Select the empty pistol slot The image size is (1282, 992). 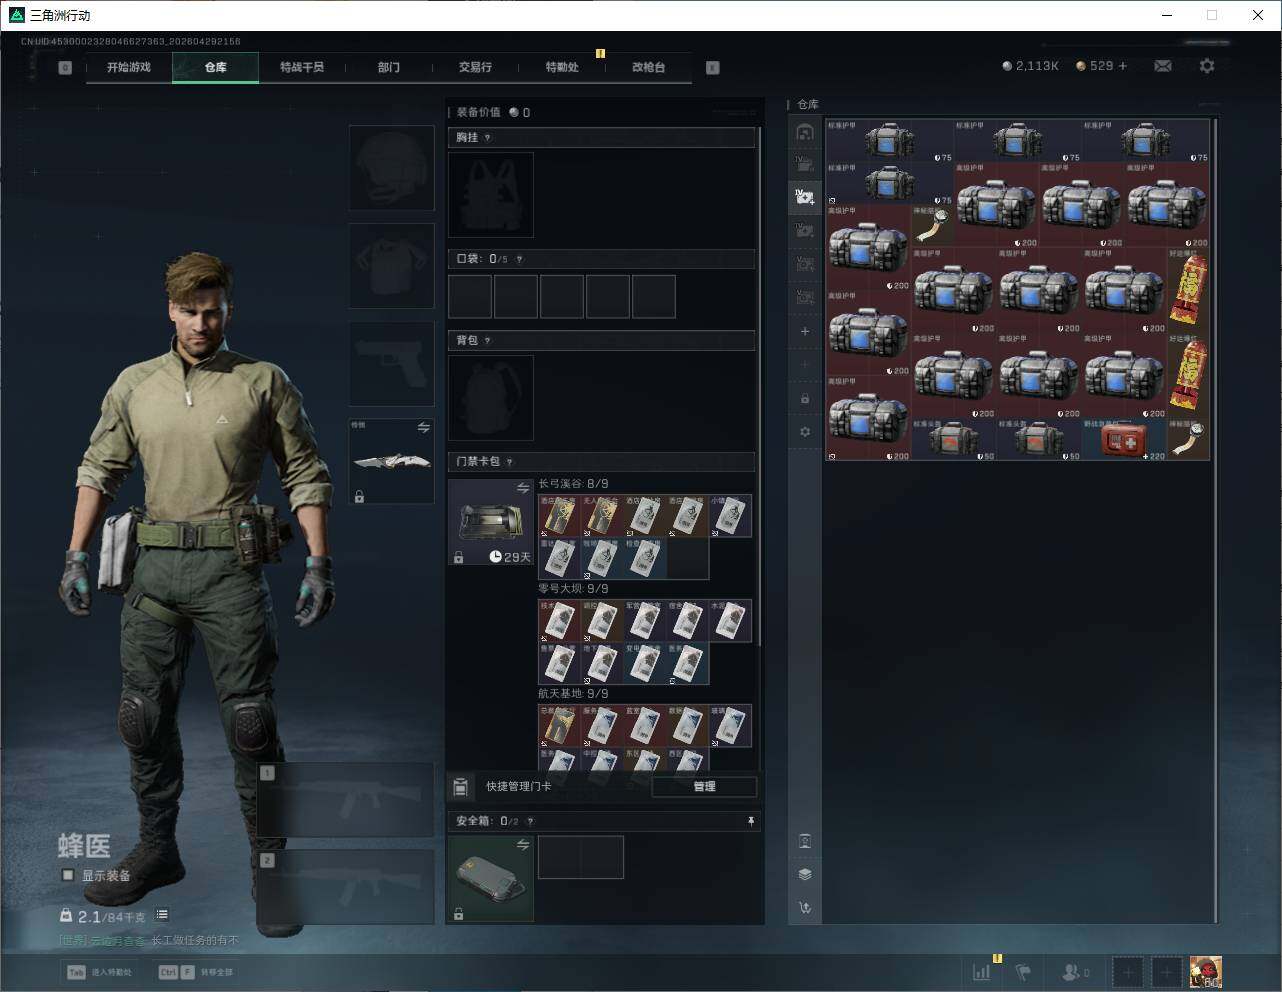pos(392,364)
